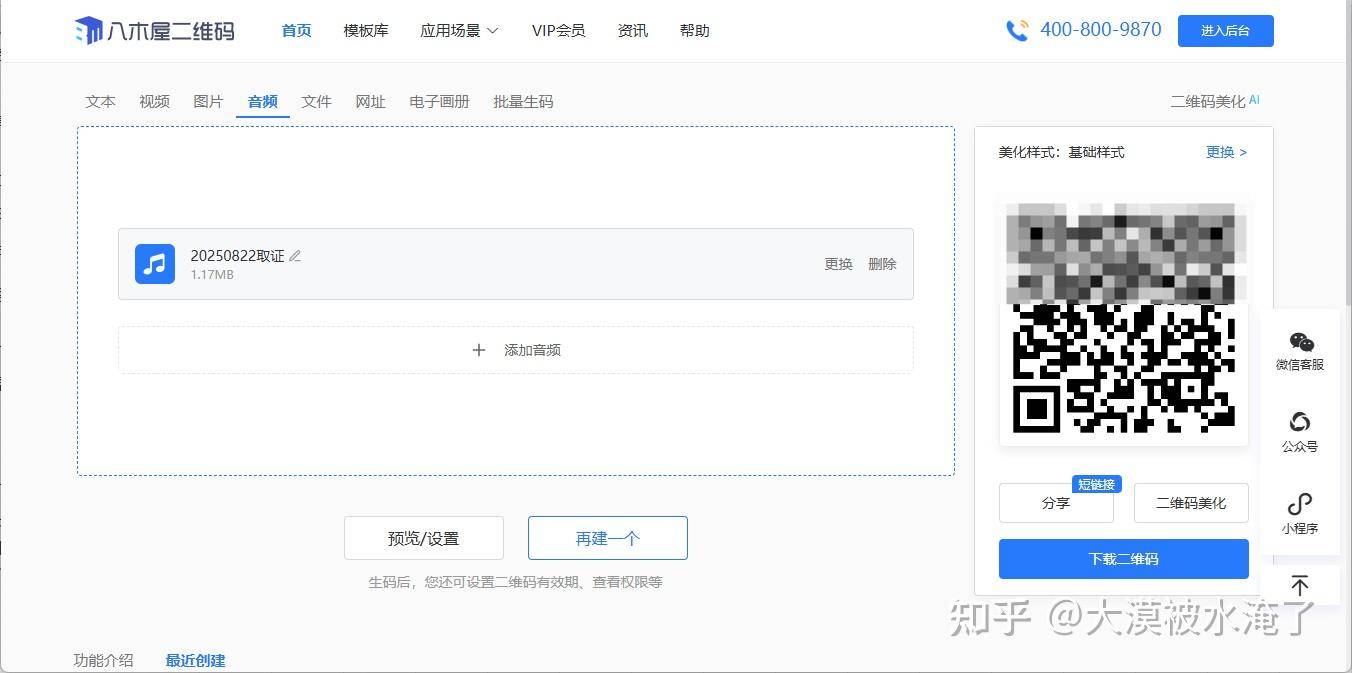Click the 二维码美化 button below the QR code
Screen dimensions: 1352x673
coord(1191,503)
